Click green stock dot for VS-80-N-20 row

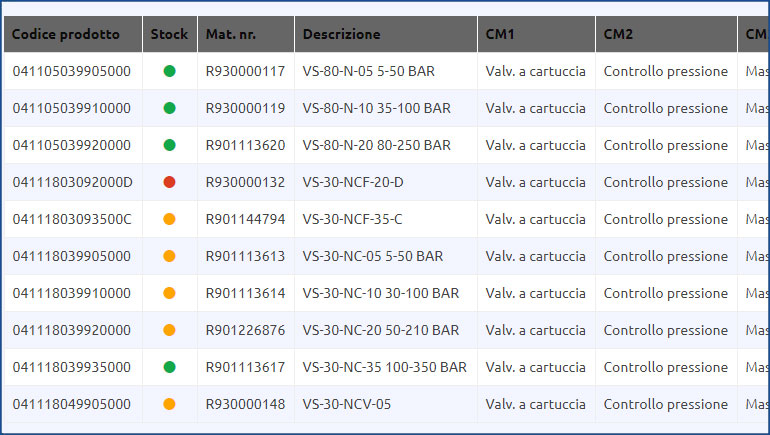click(169, 145)
